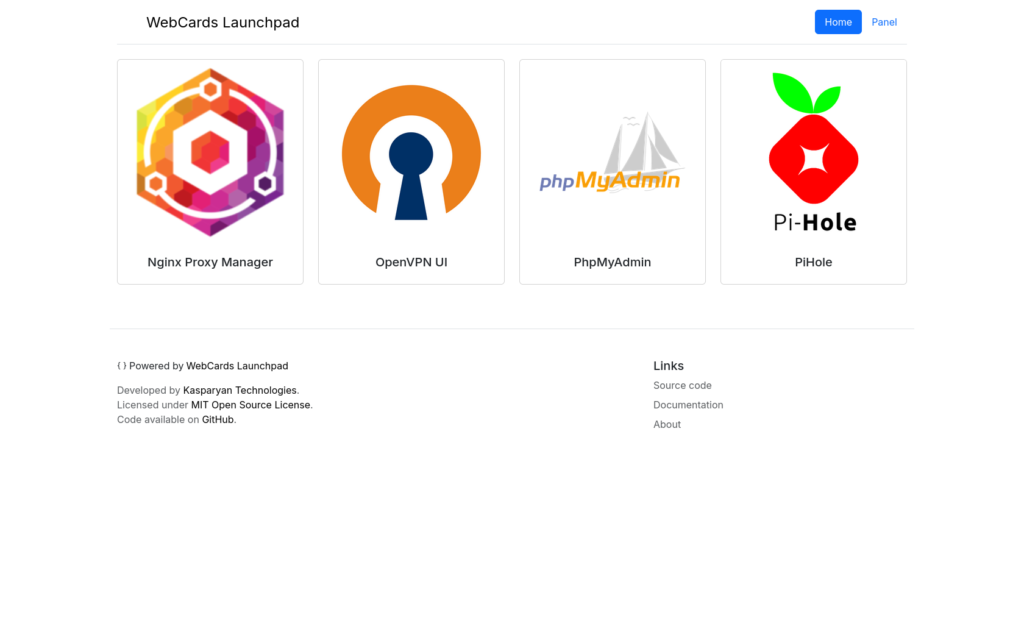The image size is (1024, 640).
Task: Open the MIT Open Source License link
Action: [x=251, y=405]
